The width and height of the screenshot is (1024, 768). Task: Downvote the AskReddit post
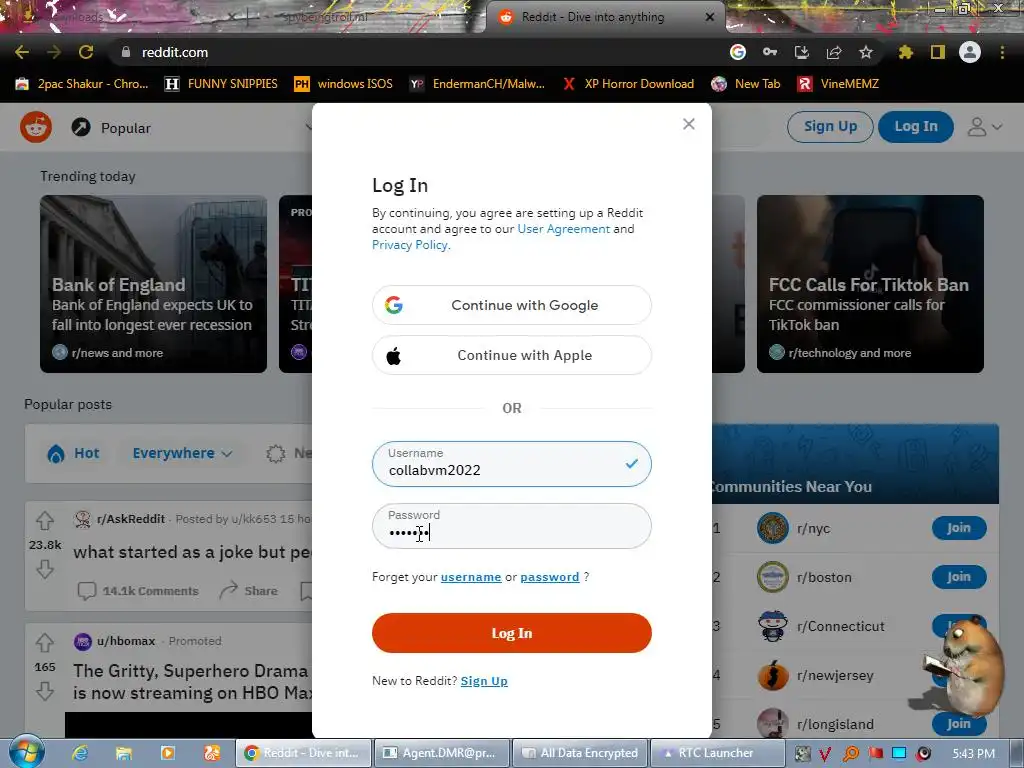(44, 569)
